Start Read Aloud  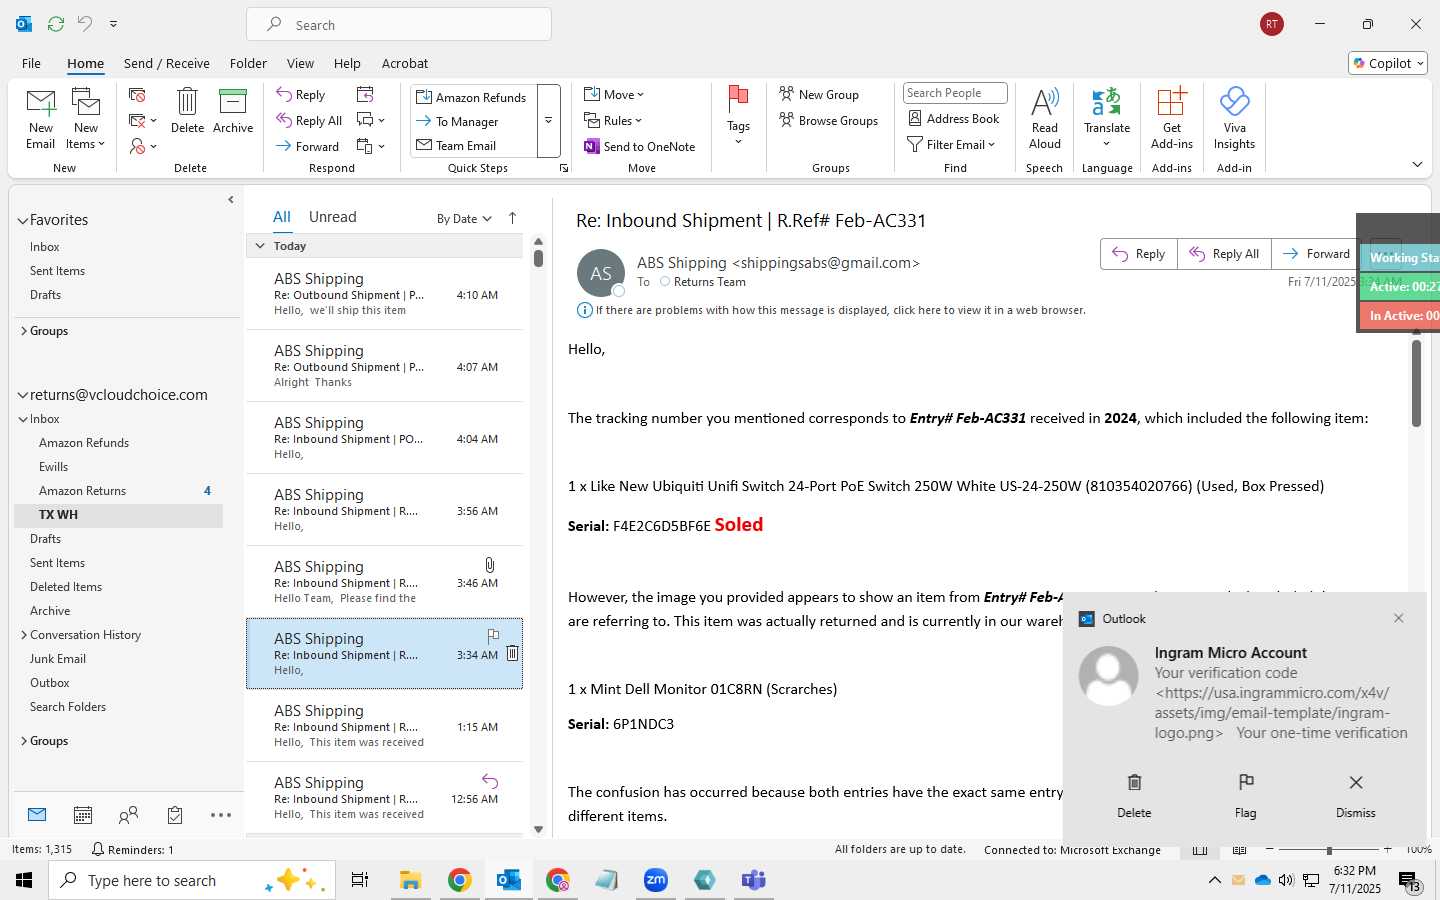coord(1044,119)
